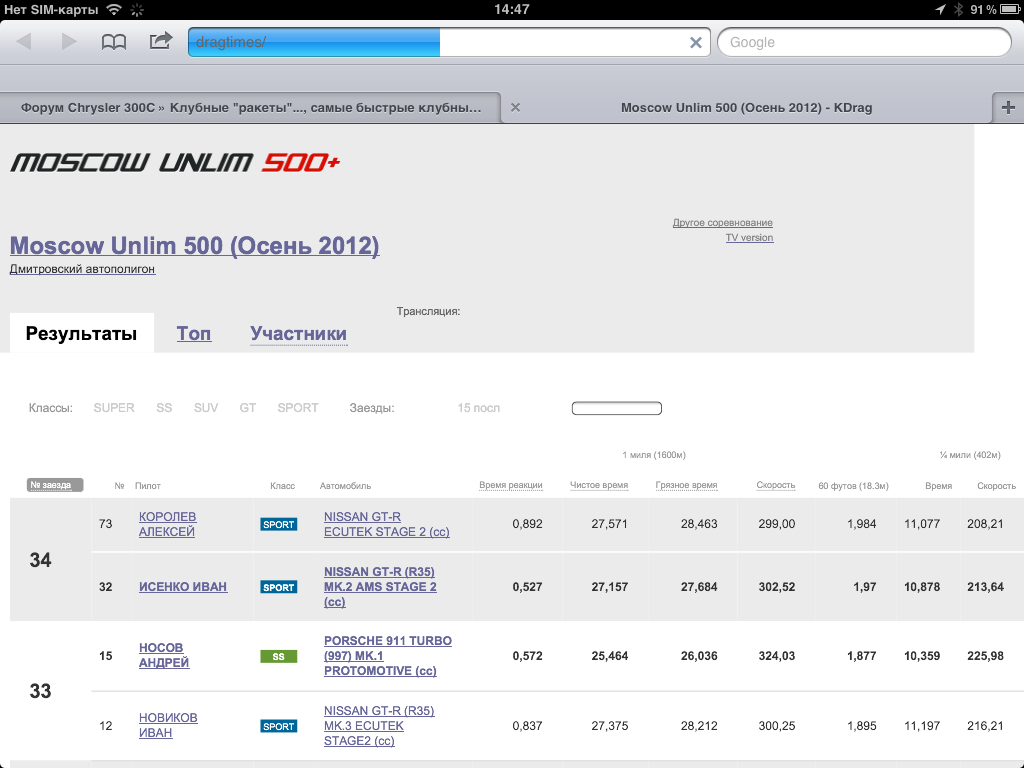Open pilot НОВИКОВ ИВАН link
Image resolution: width=1024 pixels, height=768 pixels.
click(168, 725)
